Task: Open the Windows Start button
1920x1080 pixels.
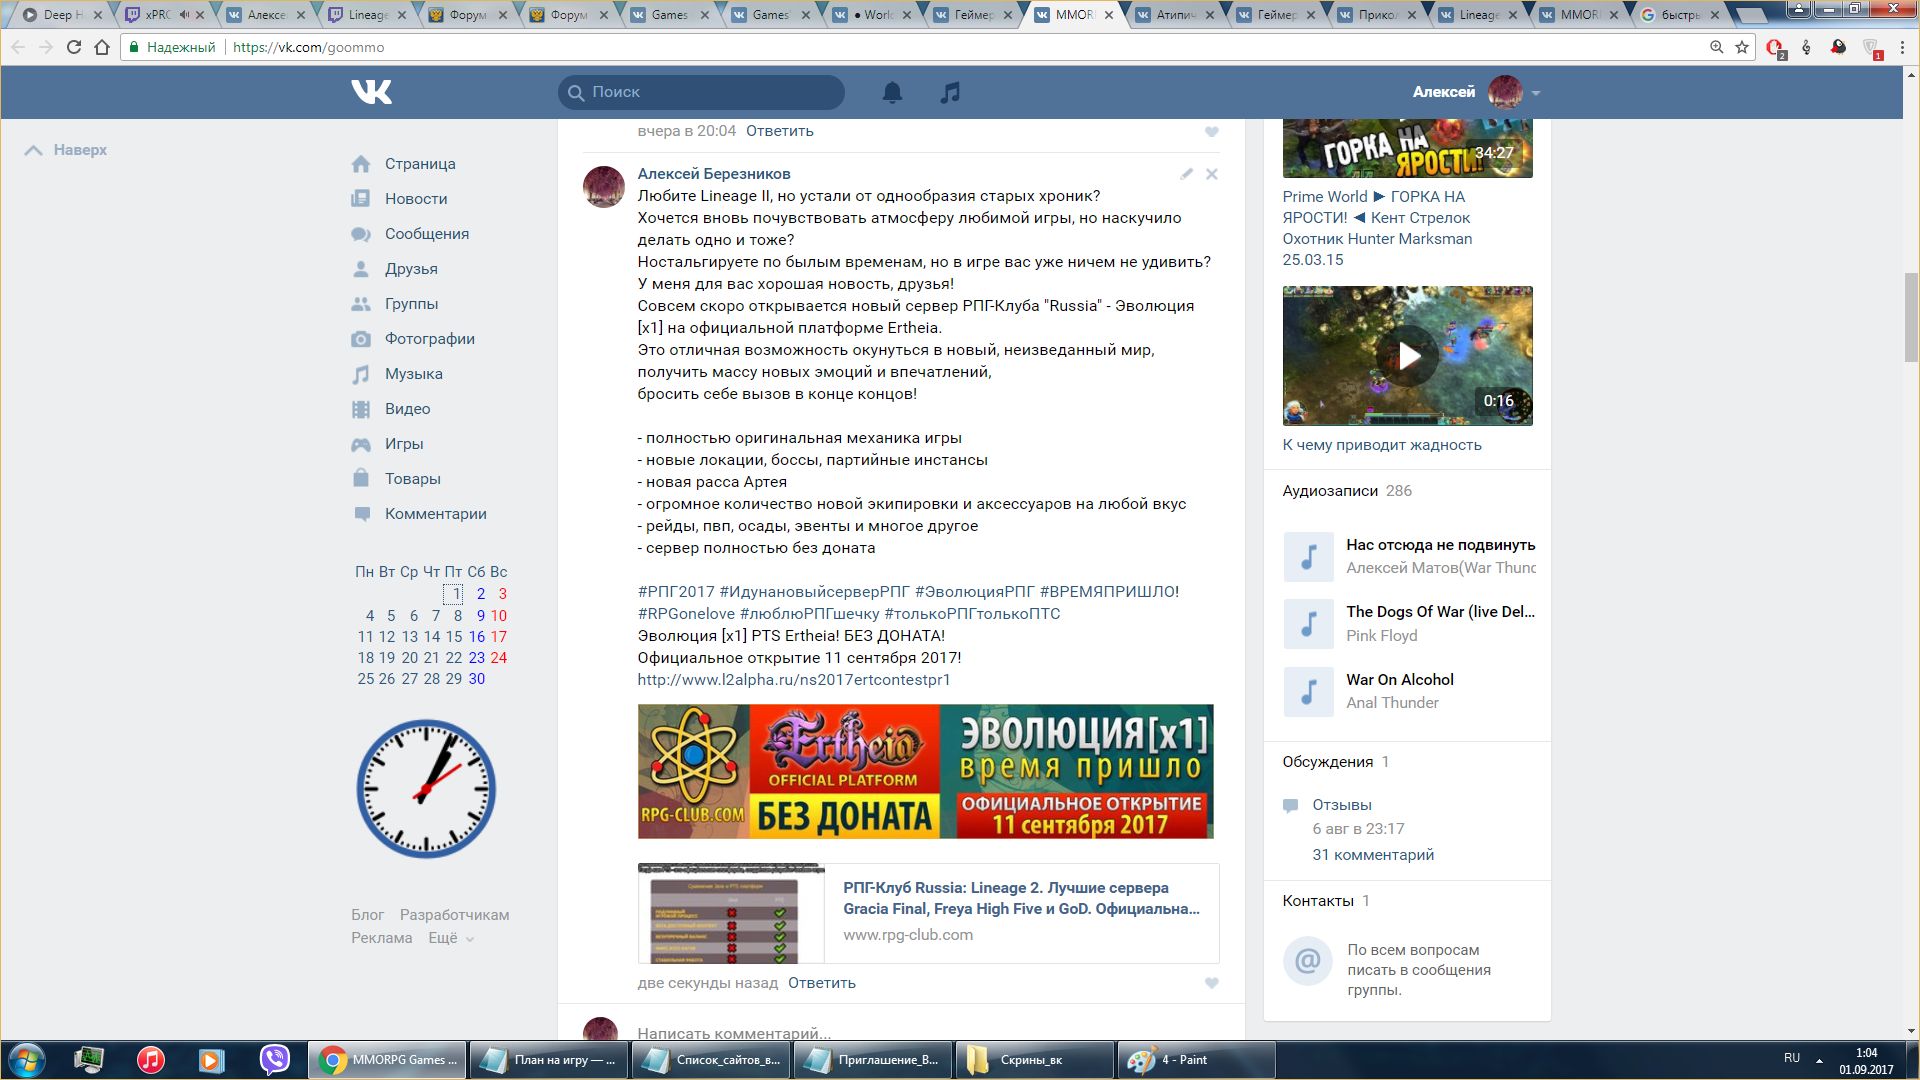Action: tap(27, 1060)
